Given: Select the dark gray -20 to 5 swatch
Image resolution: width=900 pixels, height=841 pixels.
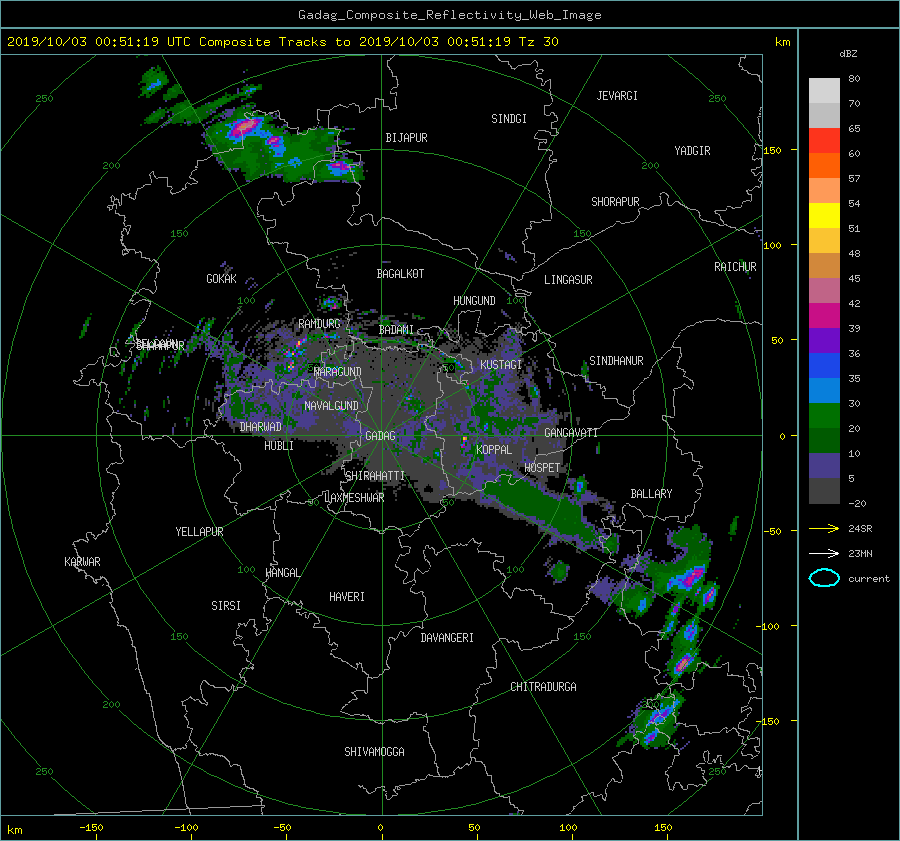Looking at the screenshot, I should pyautogui.click(x=824, y=491).
